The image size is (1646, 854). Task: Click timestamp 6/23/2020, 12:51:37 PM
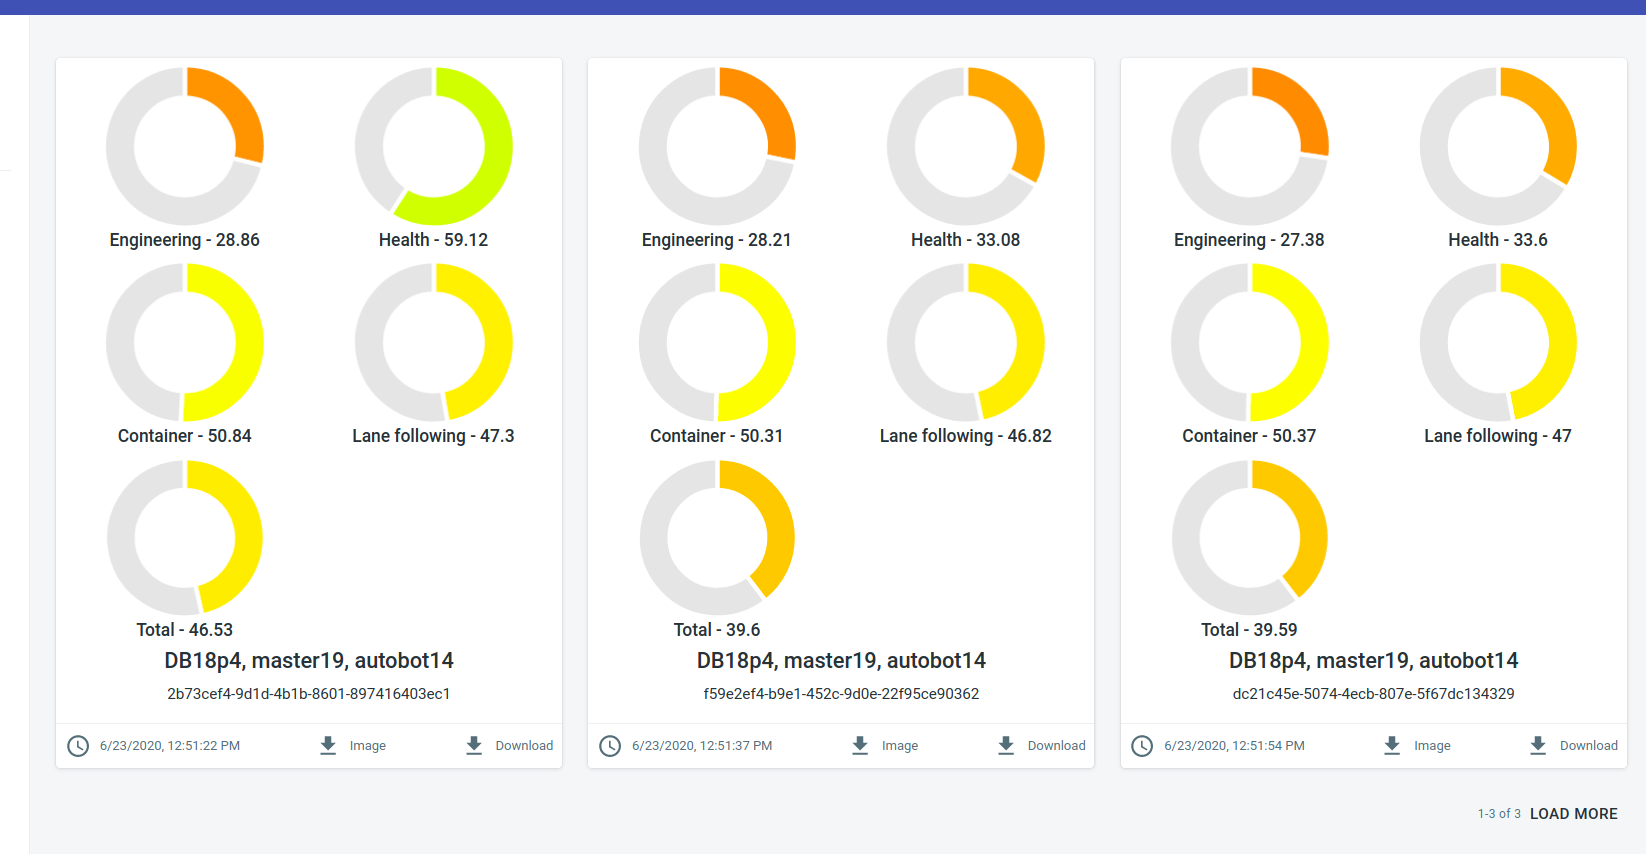(702, 746)
